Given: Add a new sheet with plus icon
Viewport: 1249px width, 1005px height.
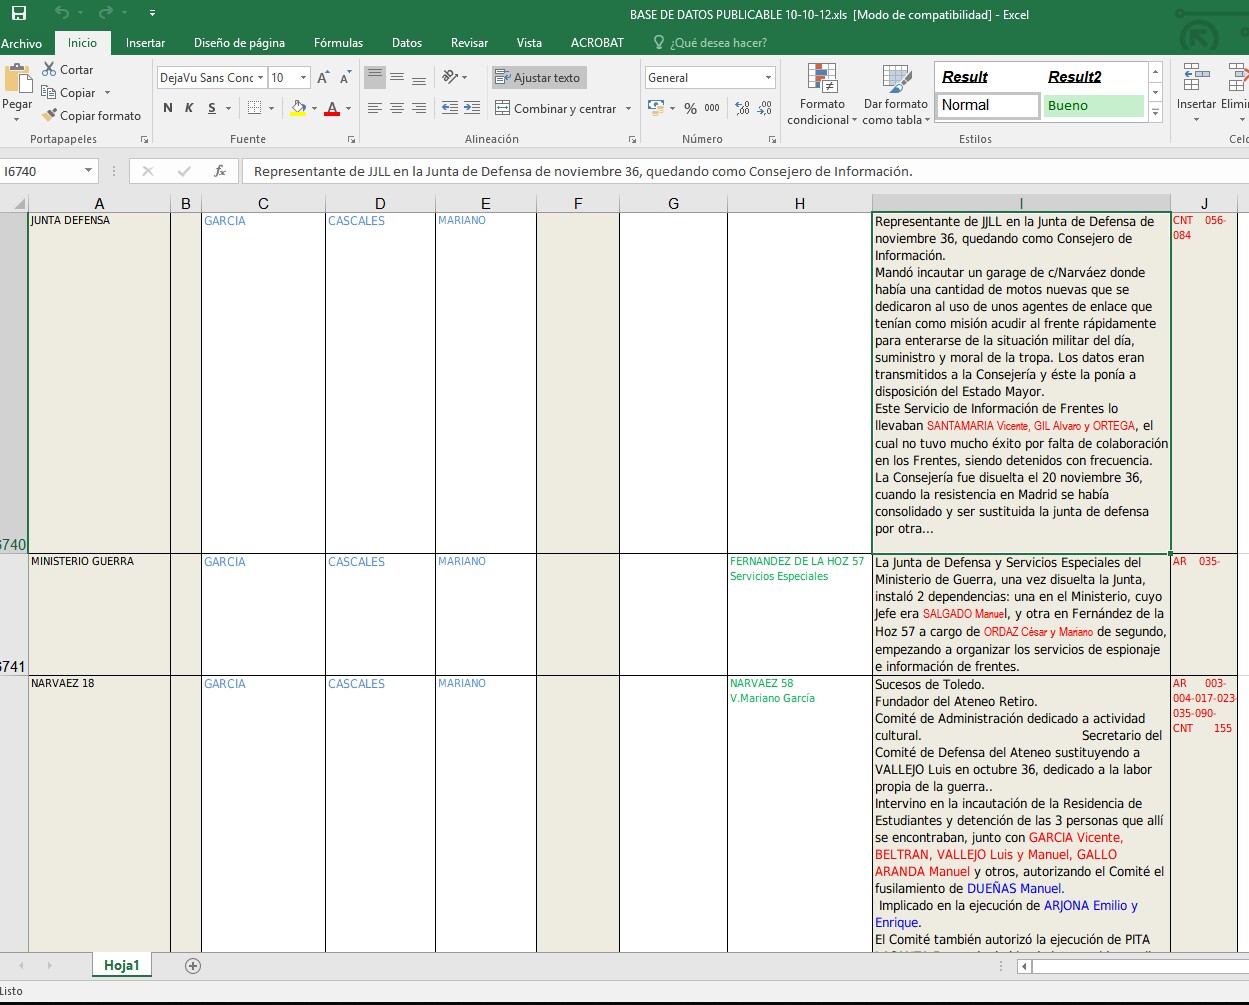Looking at the screenshot, I should 193,966.
